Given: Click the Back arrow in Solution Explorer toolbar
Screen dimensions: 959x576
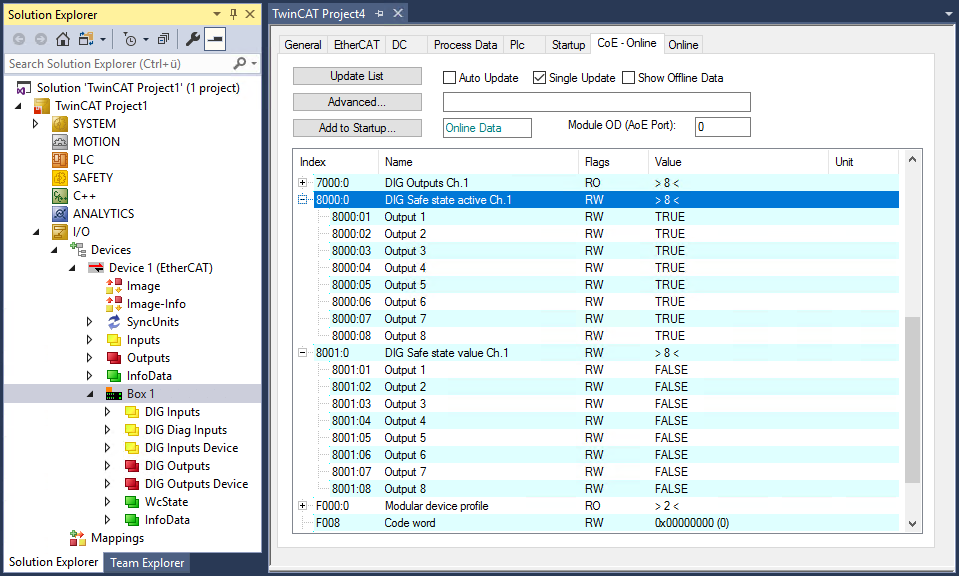Looking at the screenshot, I should point(19,39).
